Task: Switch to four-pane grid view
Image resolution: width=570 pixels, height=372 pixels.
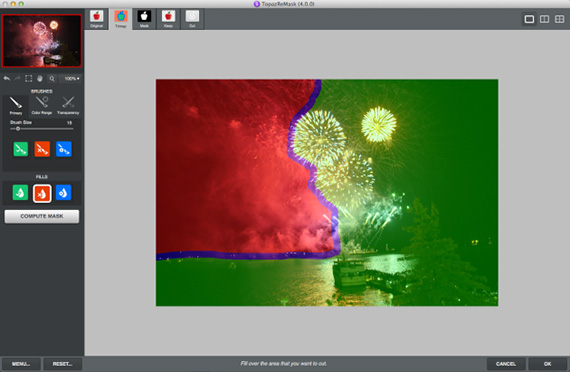Action: [559, 19]
